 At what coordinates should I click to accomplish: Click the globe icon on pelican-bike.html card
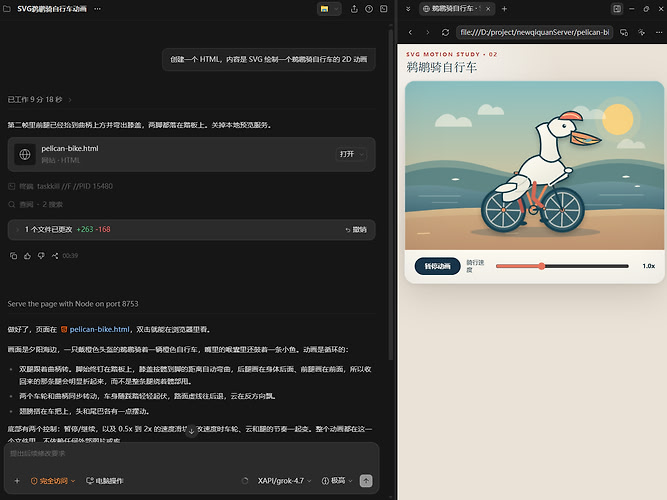[25, 154]
